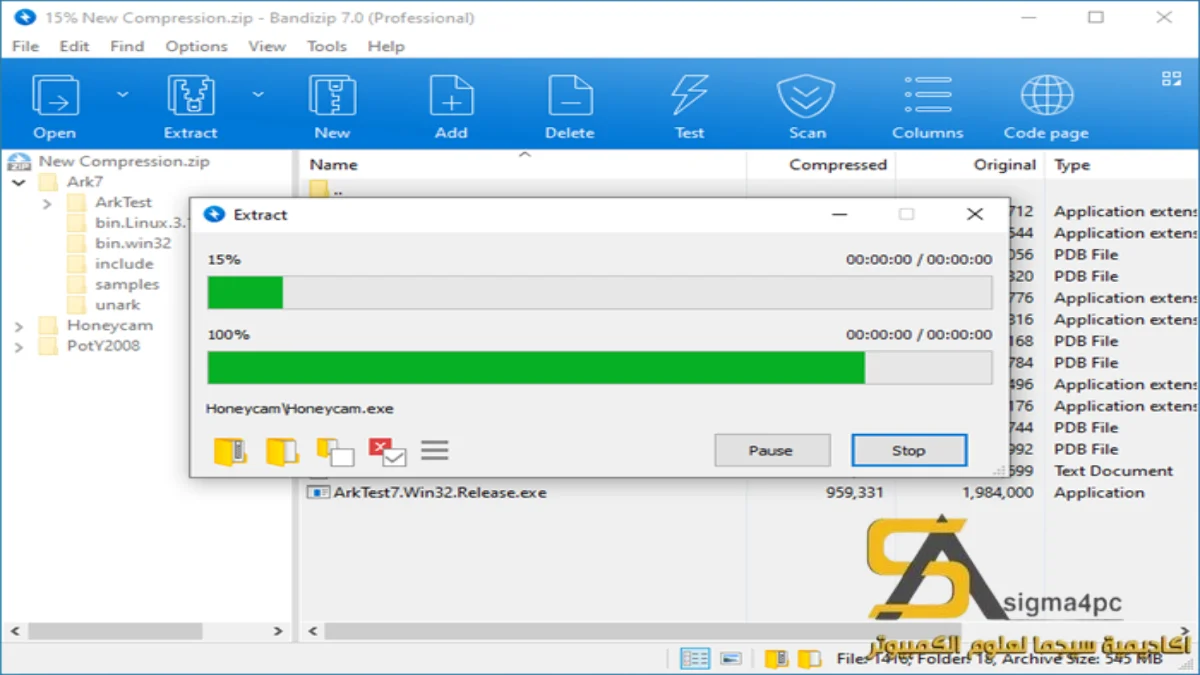Image resolution: width=1200 pixels, height=675 pixels.
Task: Click zip folder icon in status bar
Action: pos(777,658)
